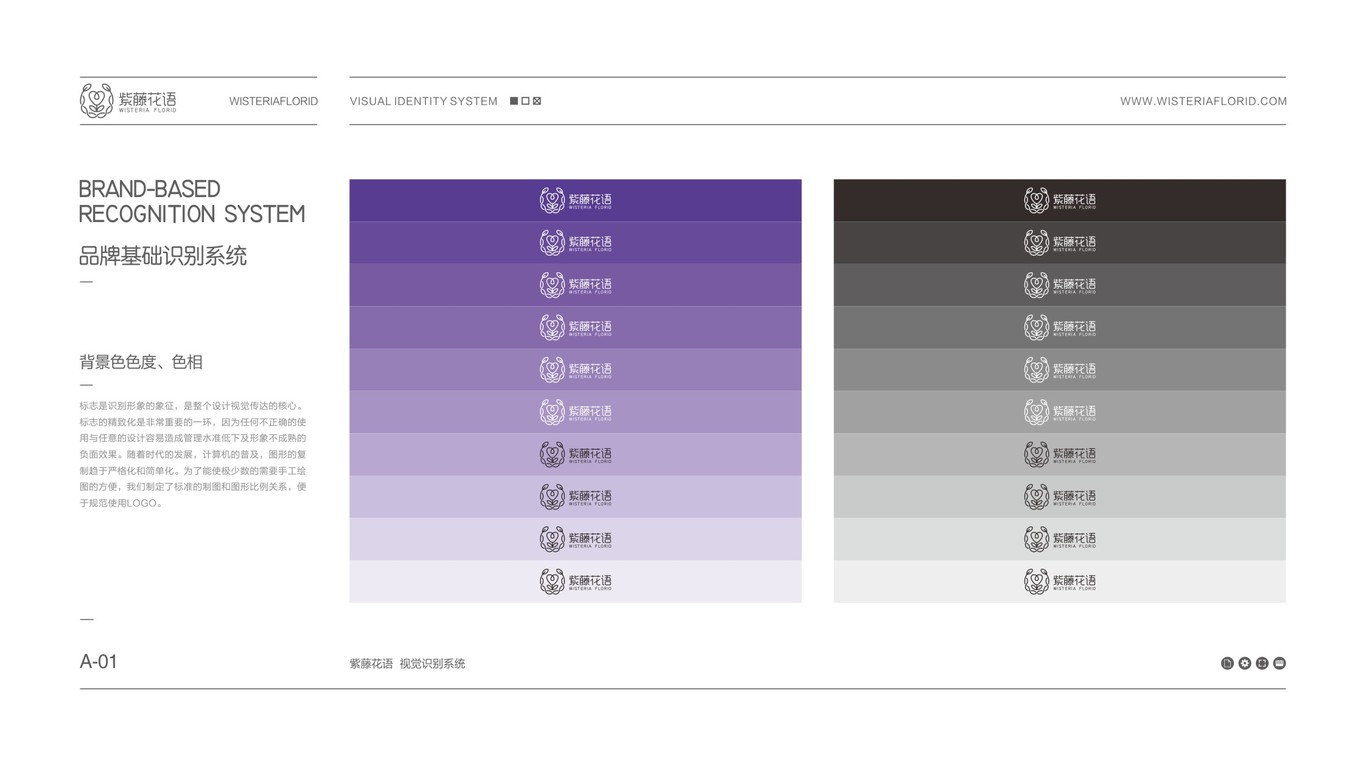Click the white logo on black-brown band
The width and height of the screenshot is (1366, 766).
tap(1060, 200)
